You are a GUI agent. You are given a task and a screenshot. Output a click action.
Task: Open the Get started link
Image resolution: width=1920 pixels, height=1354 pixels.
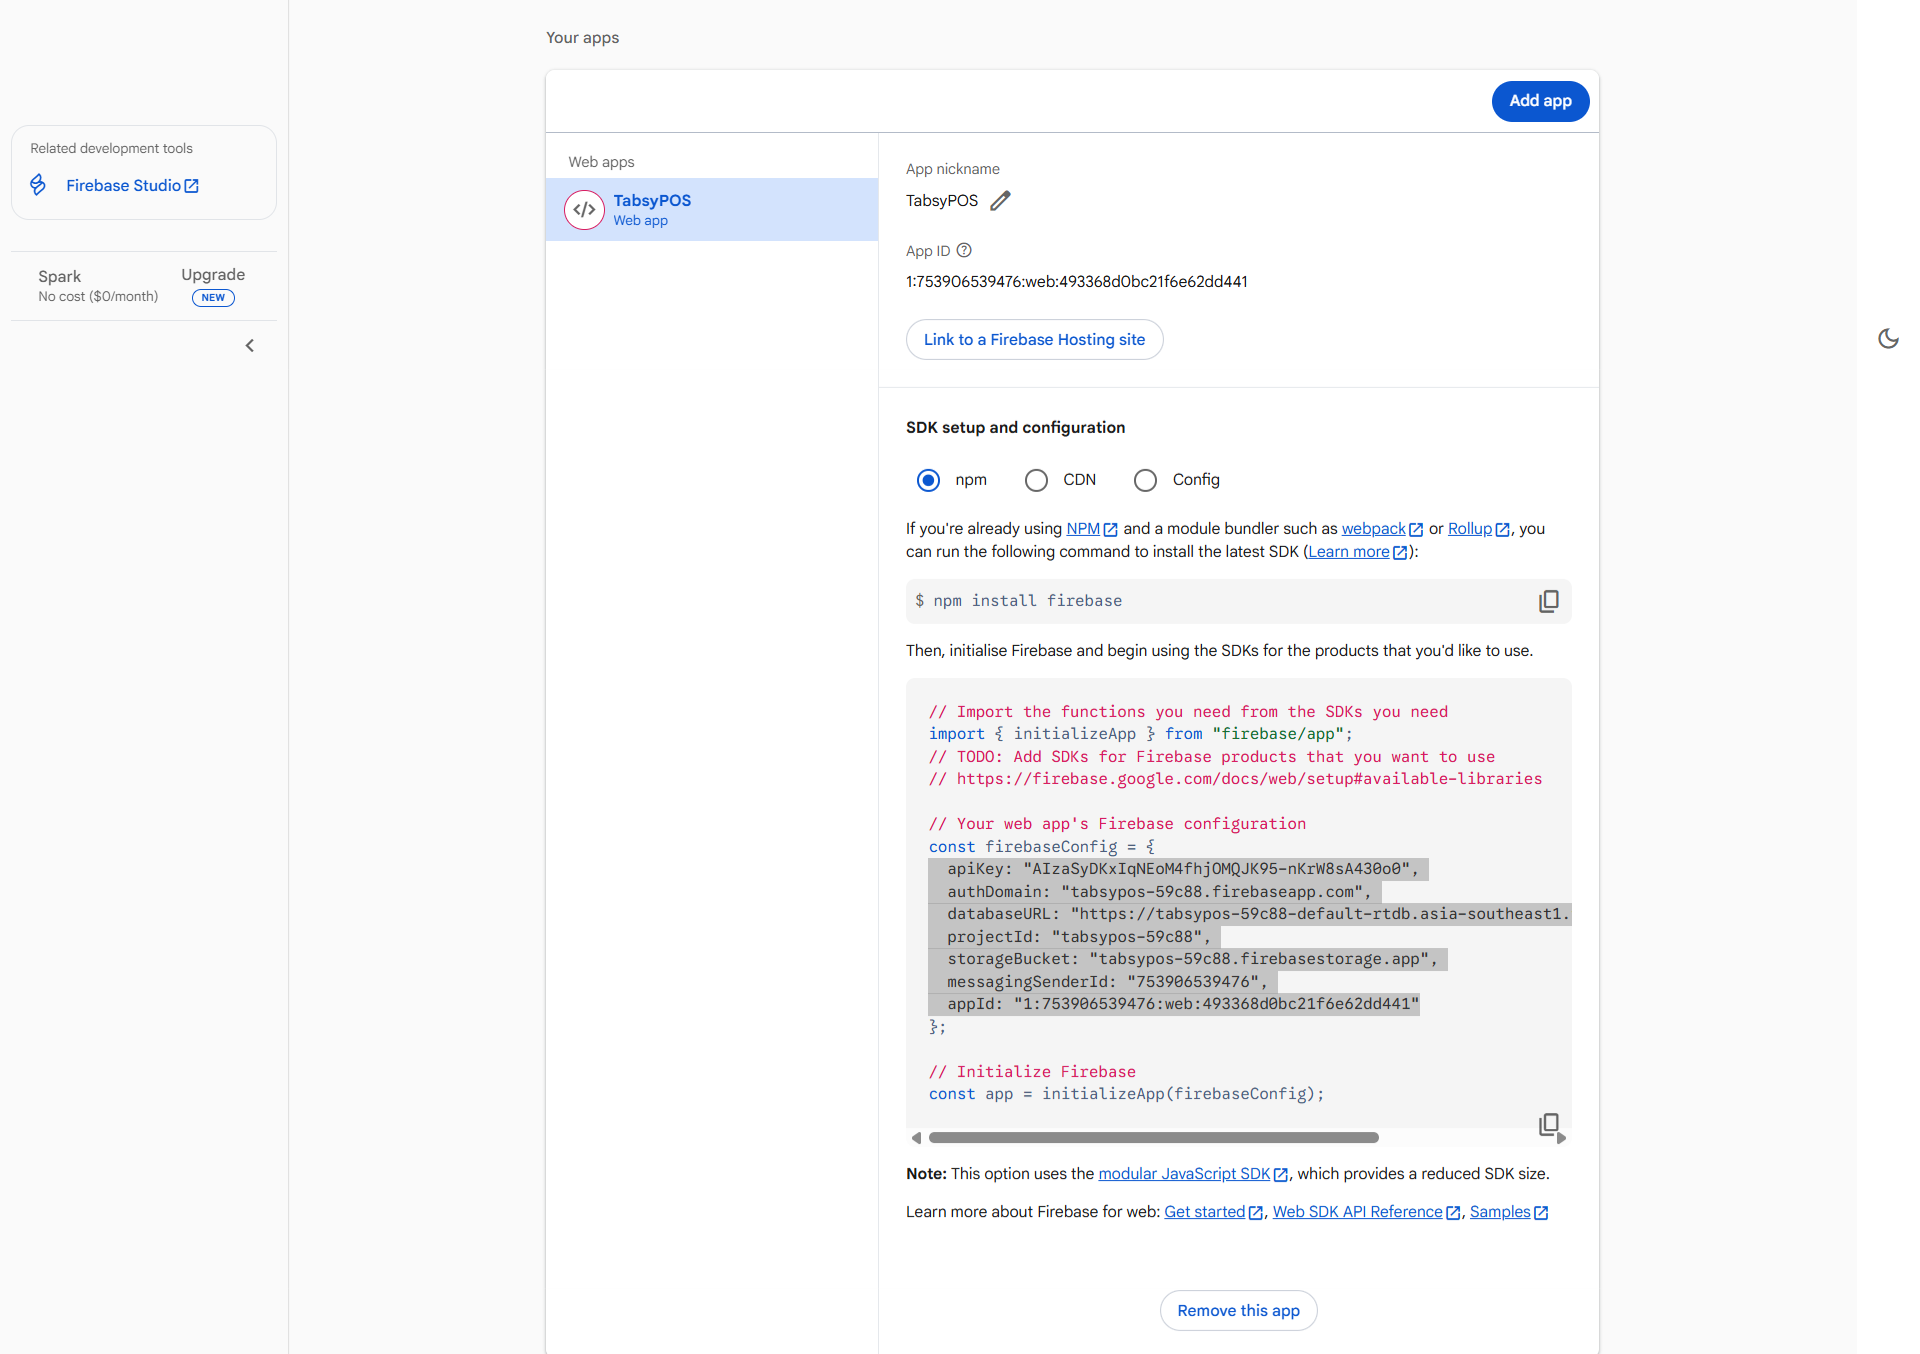[x=1213, y=1212]
